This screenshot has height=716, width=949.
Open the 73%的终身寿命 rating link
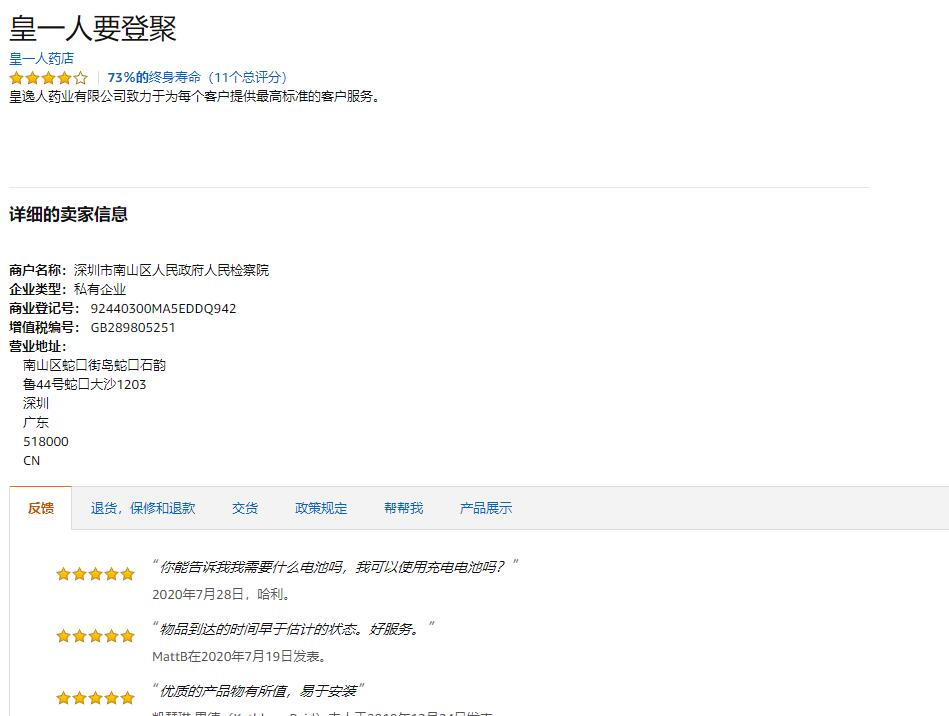[x=197, y=77]
